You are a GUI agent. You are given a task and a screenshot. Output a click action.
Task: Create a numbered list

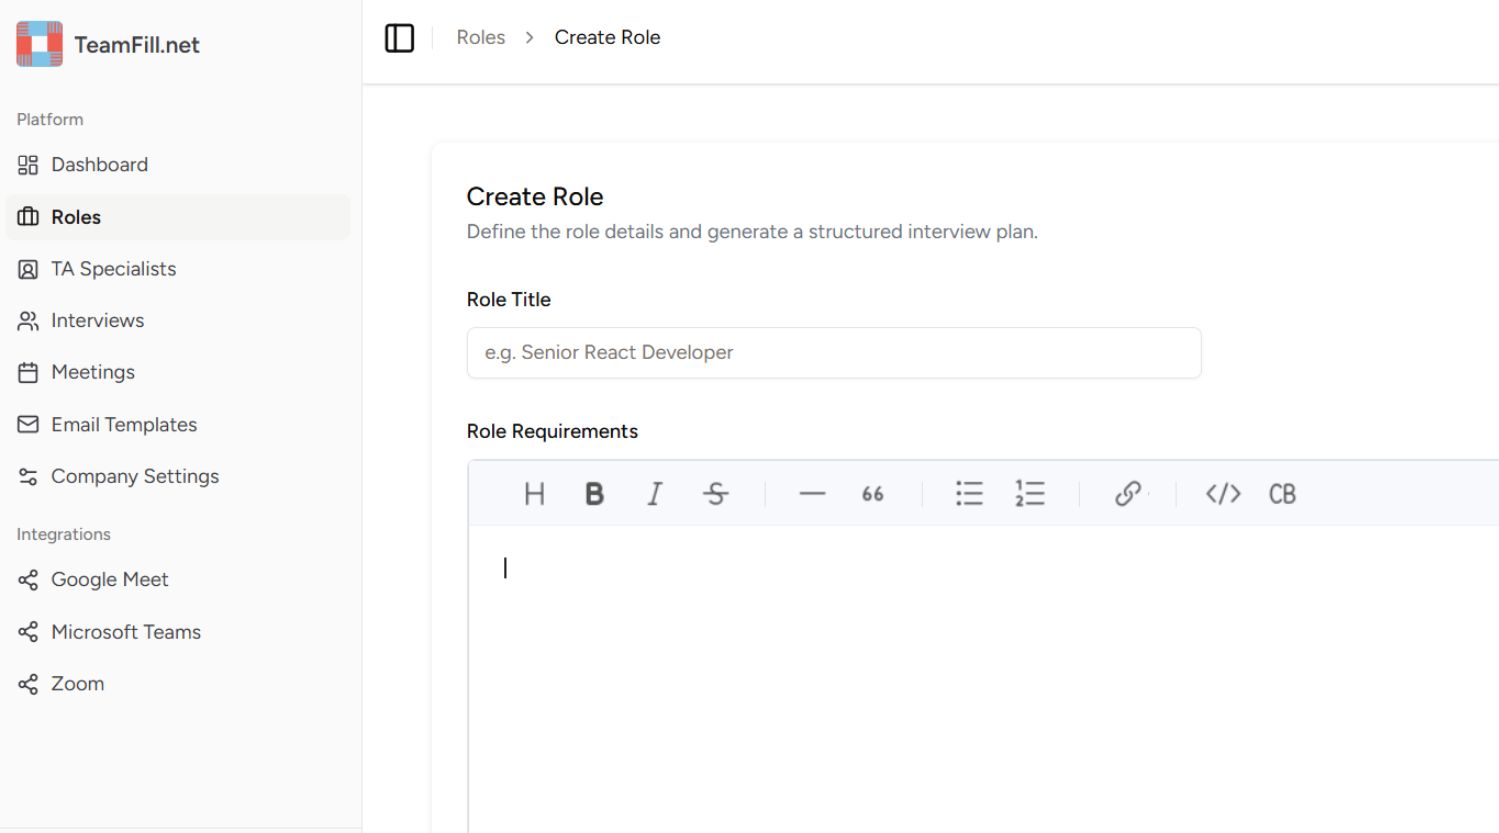tap(1030, 493)
